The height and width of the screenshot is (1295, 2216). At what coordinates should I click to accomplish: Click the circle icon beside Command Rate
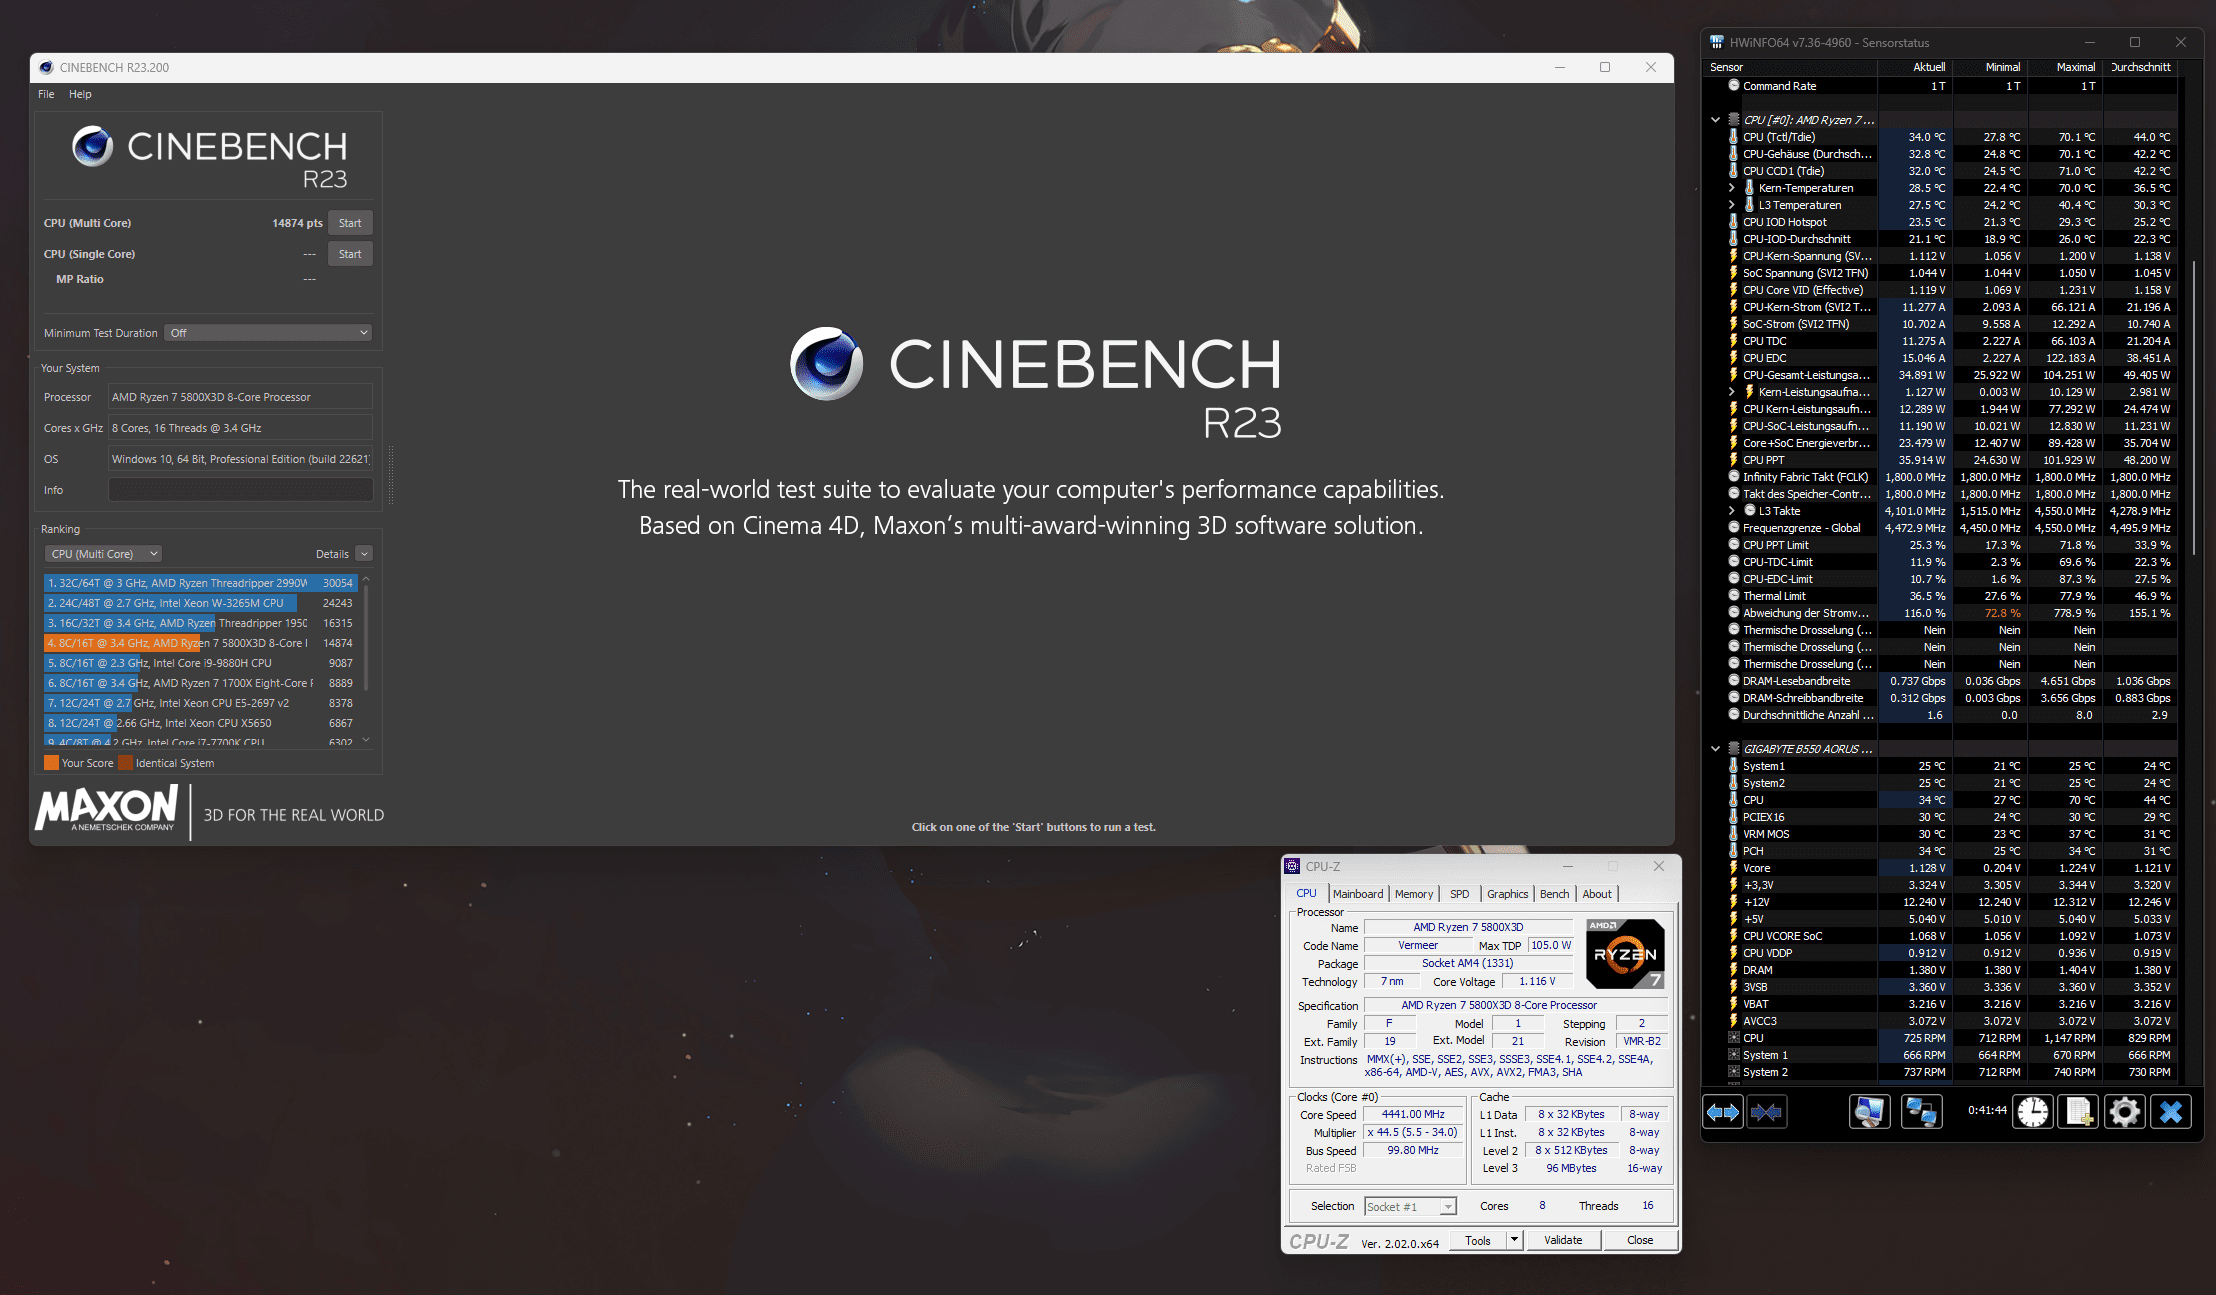(1733, 86)
